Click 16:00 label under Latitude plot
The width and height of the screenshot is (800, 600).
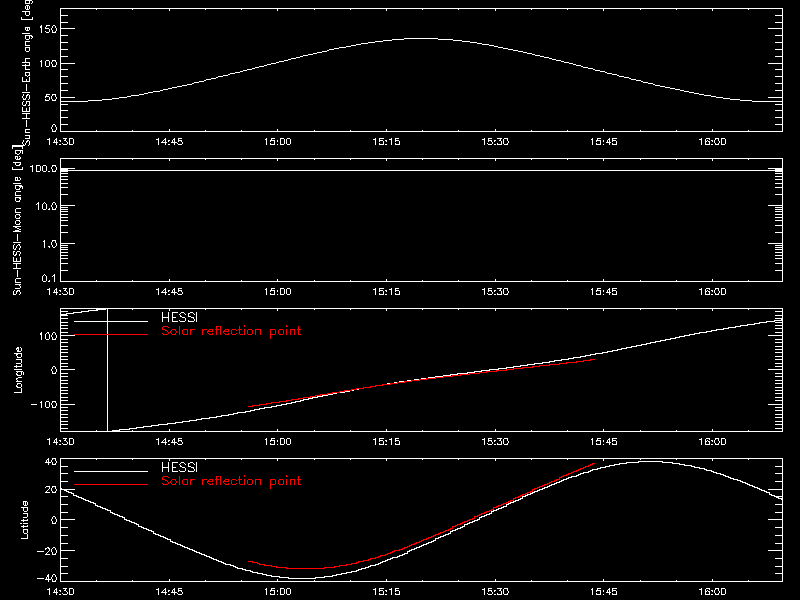[712, 592]
